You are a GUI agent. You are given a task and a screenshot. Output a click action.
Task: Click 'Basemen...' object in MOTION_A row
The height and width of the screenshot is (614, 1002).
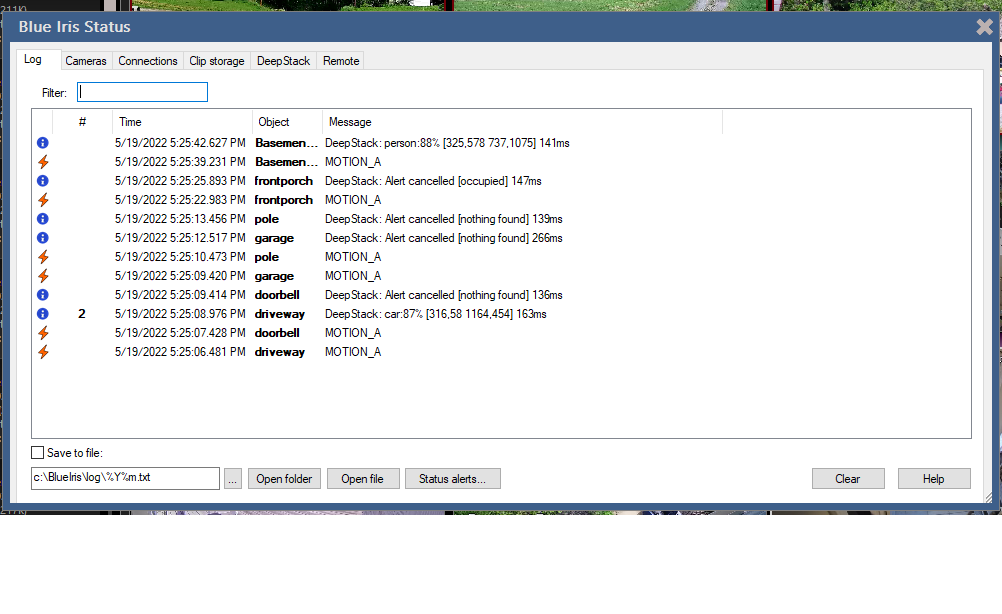[286, 162]
